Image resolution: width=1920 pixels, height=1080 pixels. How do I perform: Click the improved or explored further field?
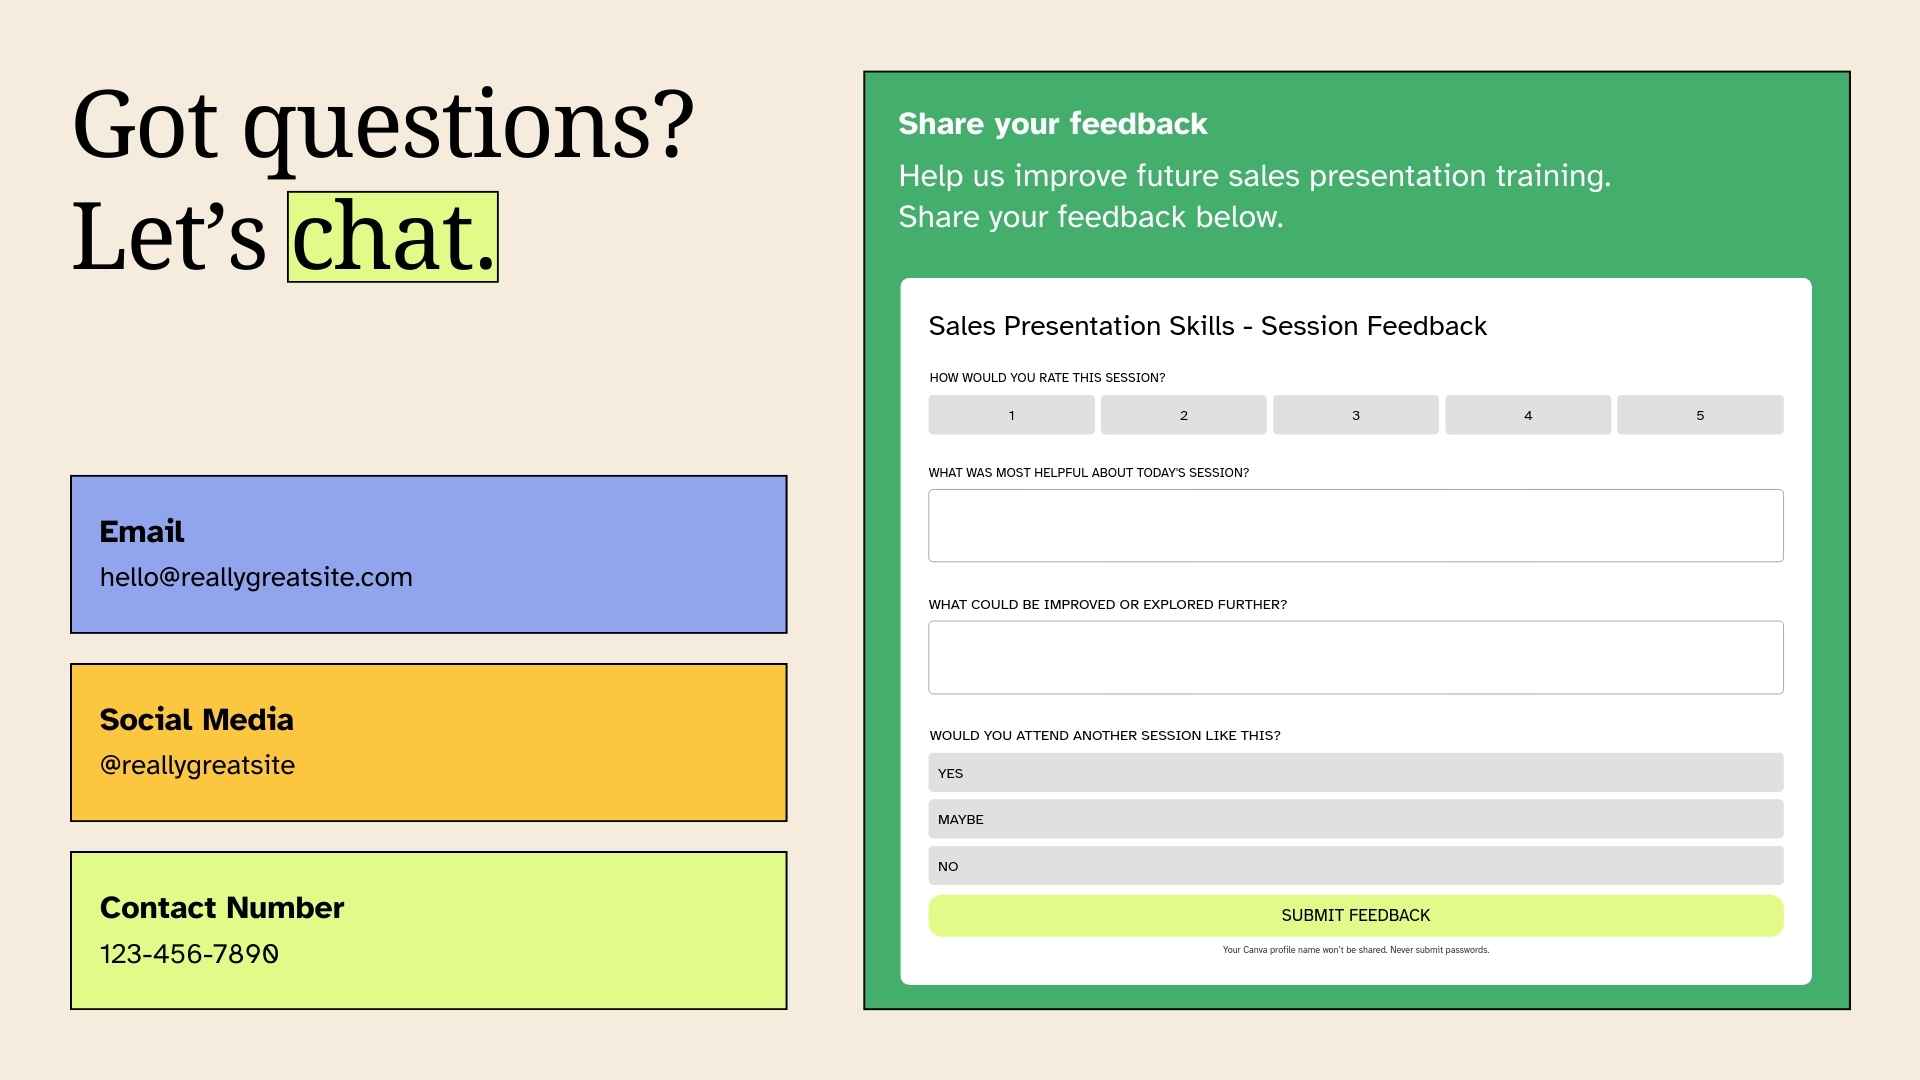coord(1355,658)
